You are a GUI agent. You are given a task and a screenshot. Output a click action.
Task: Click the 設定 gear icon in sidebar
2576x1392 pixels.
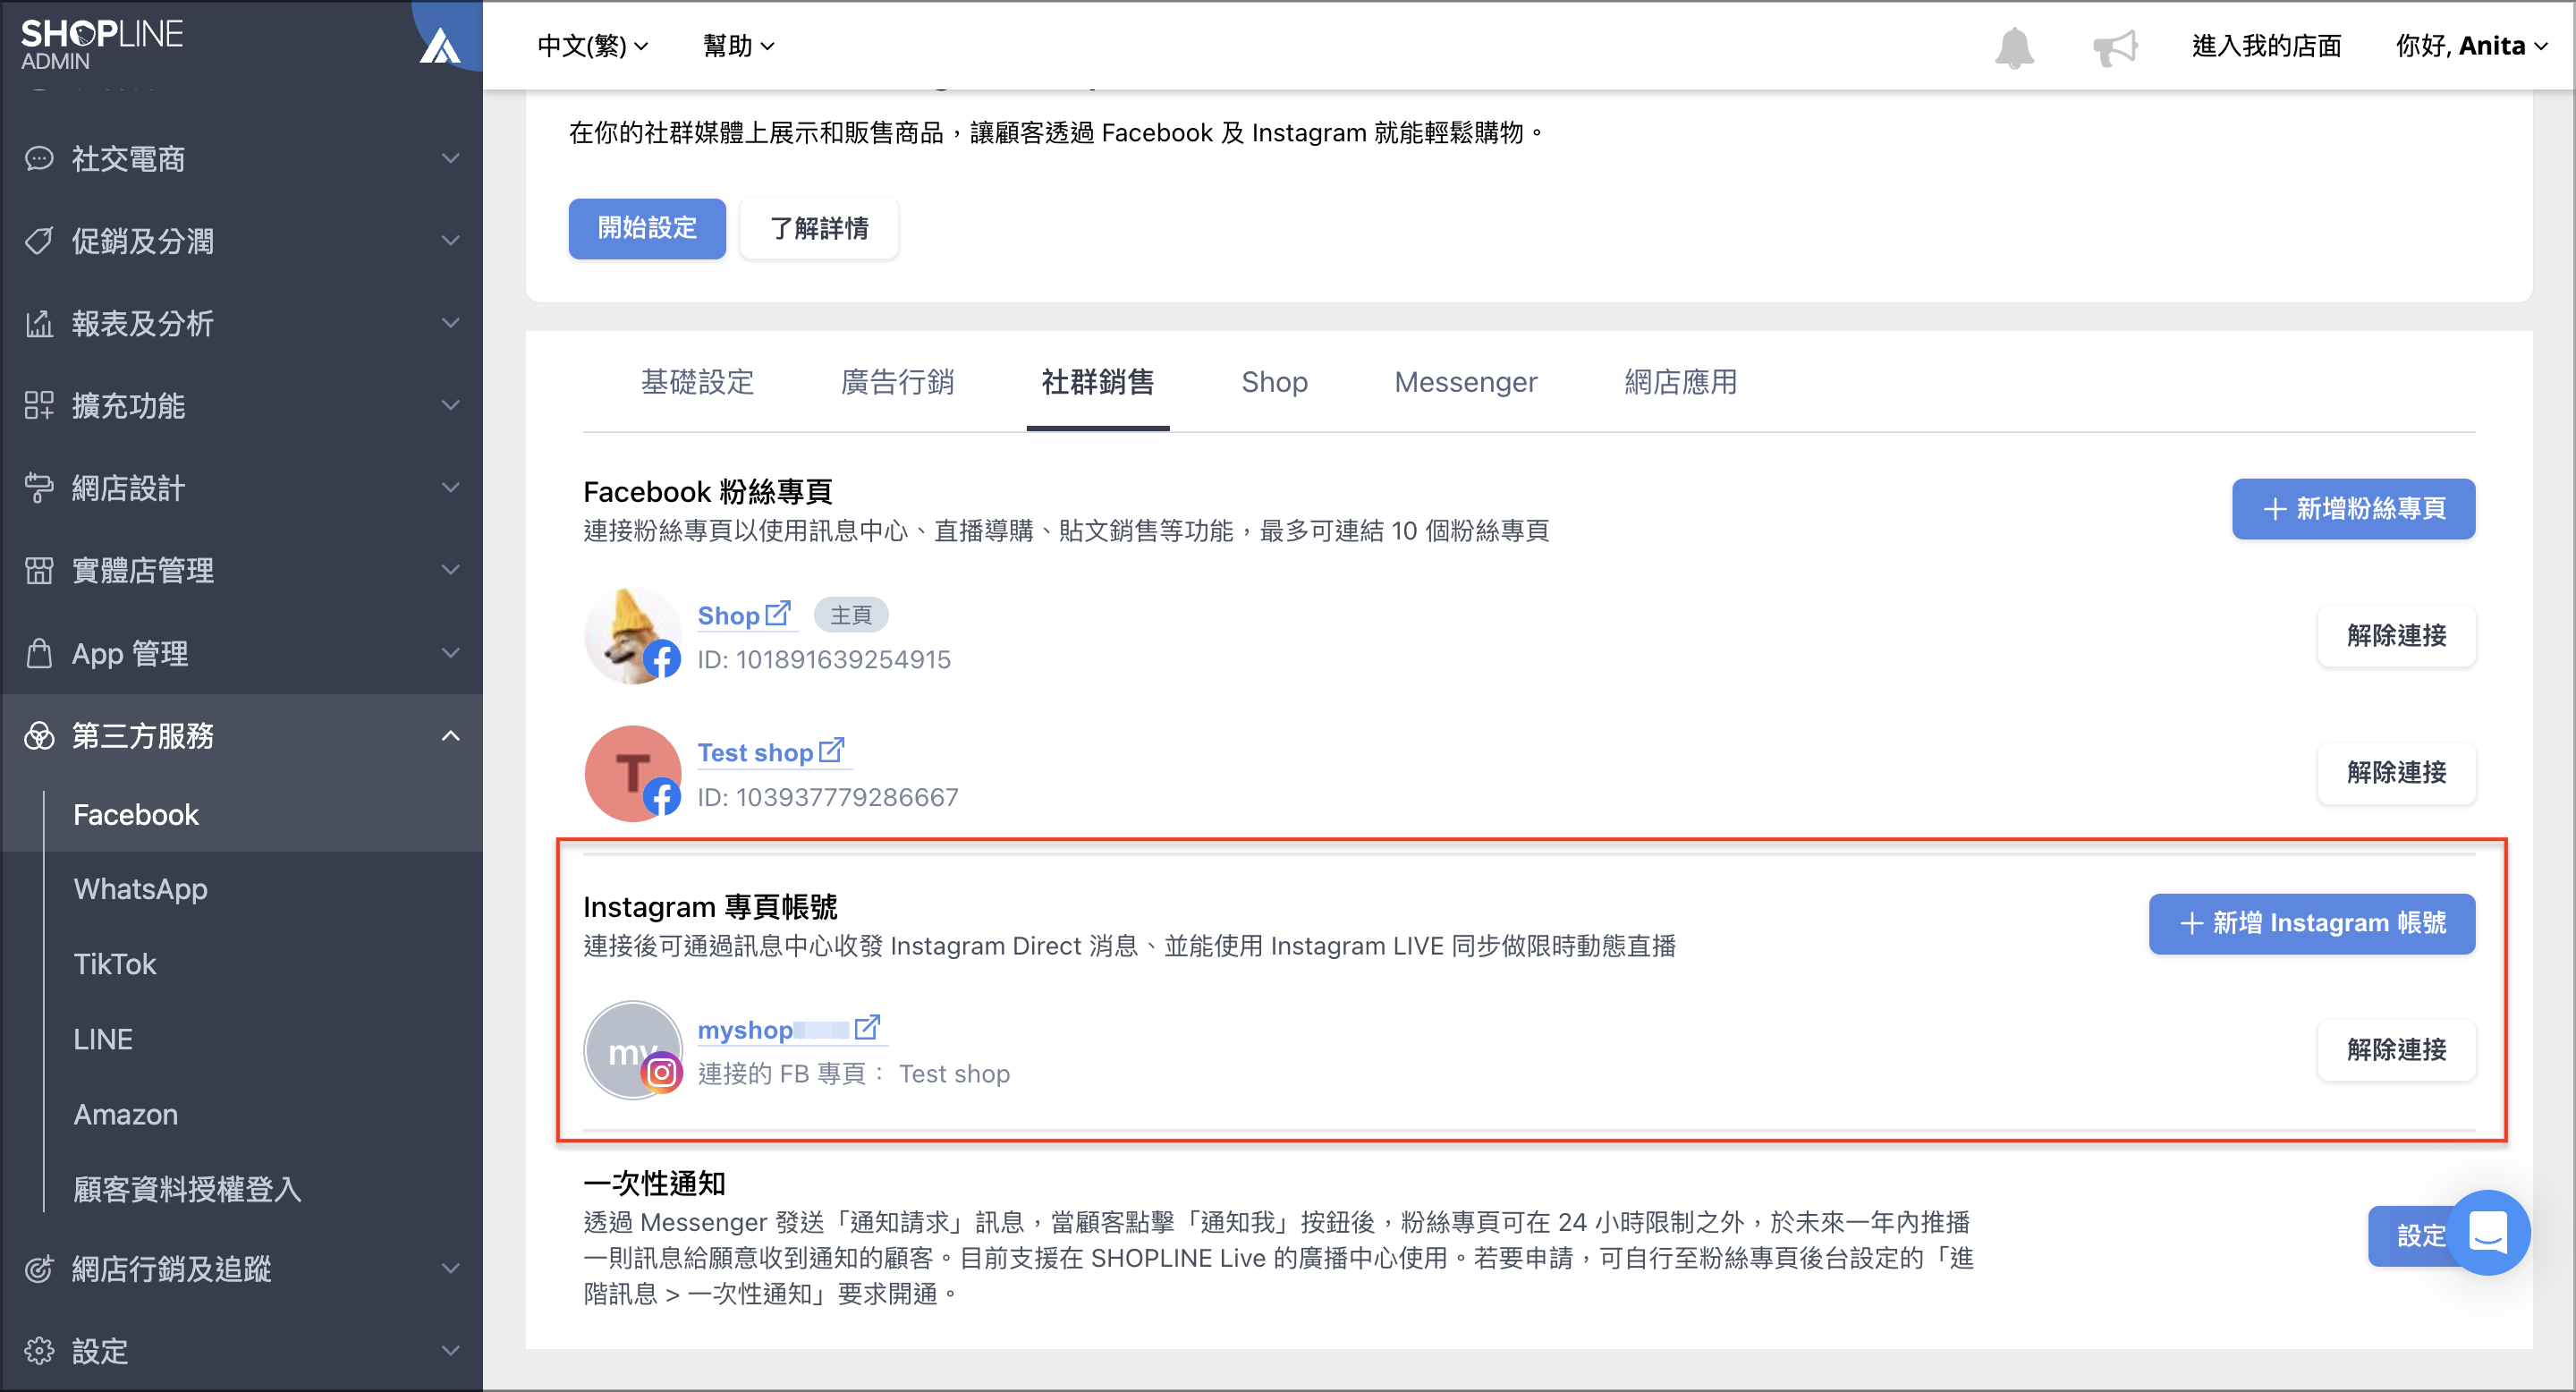(39, 1351)
